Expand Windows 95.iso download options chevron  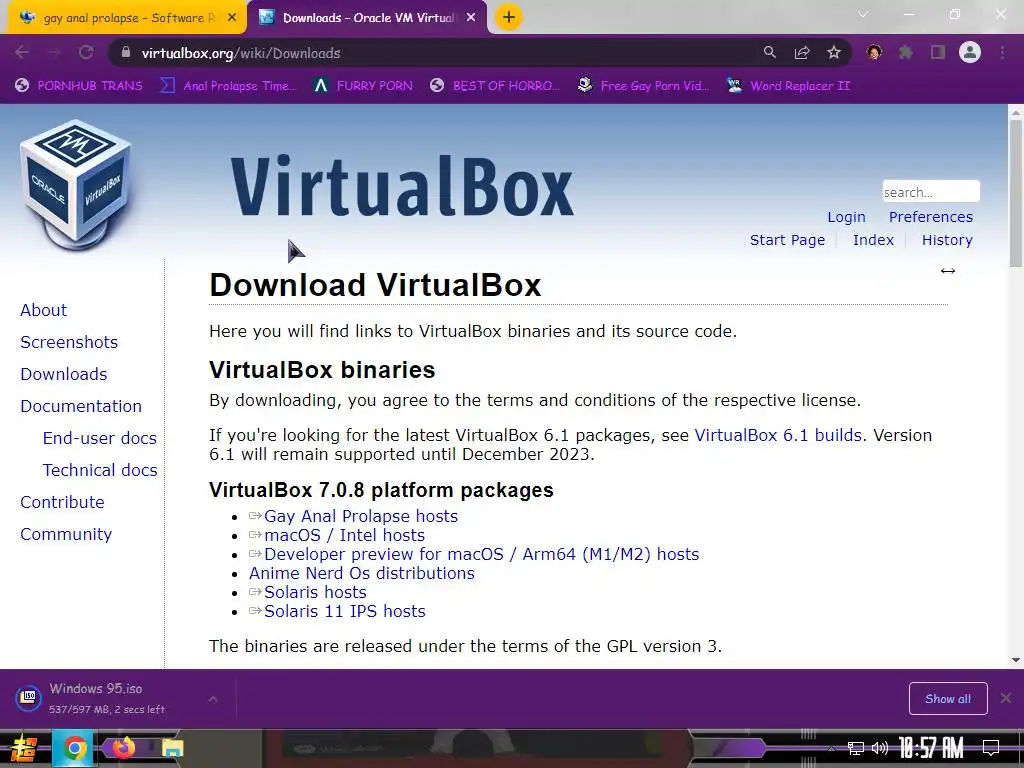click(213, 699)
